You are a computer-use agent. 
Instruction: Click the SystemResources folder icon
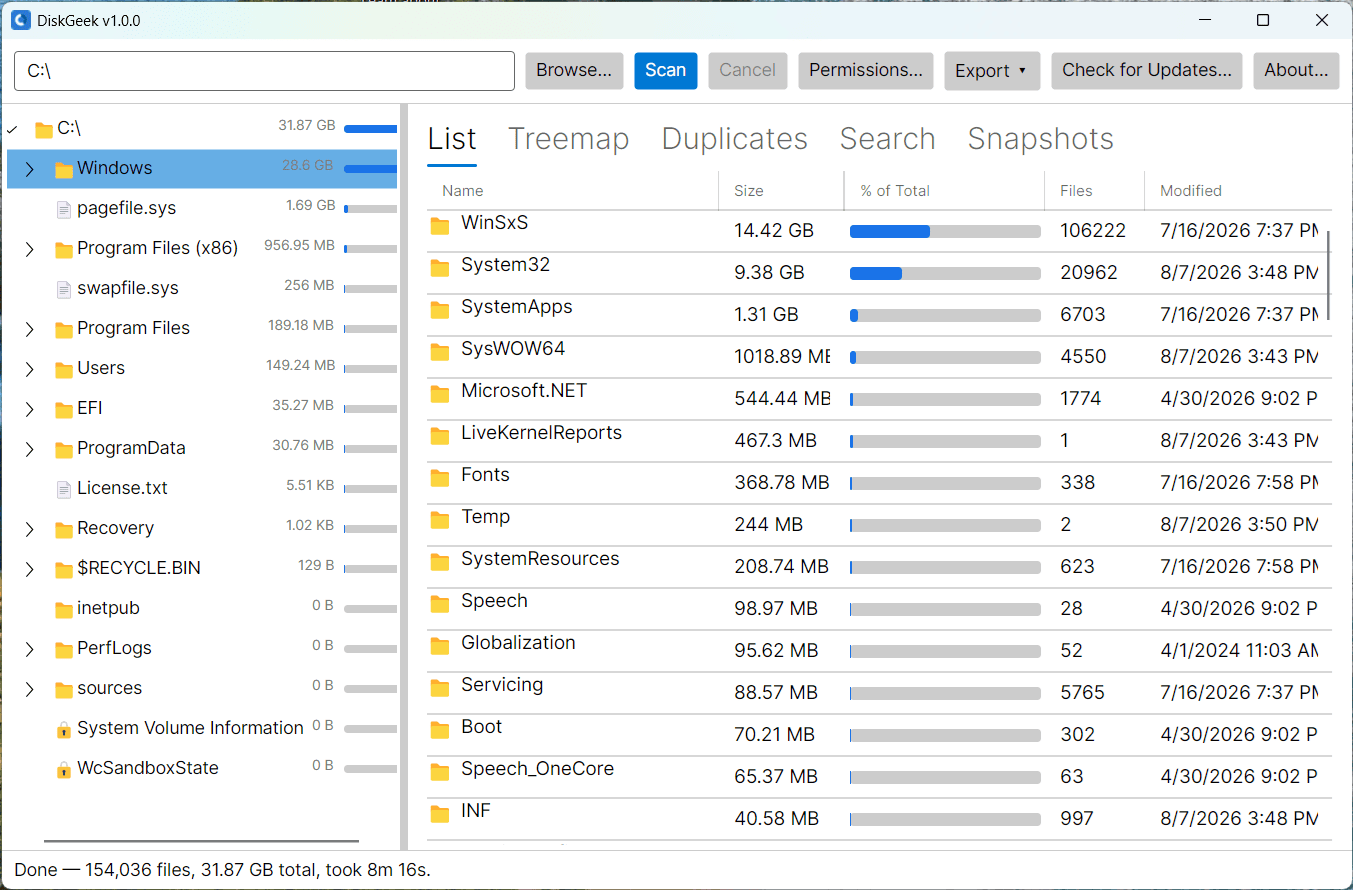pos(440,561)
